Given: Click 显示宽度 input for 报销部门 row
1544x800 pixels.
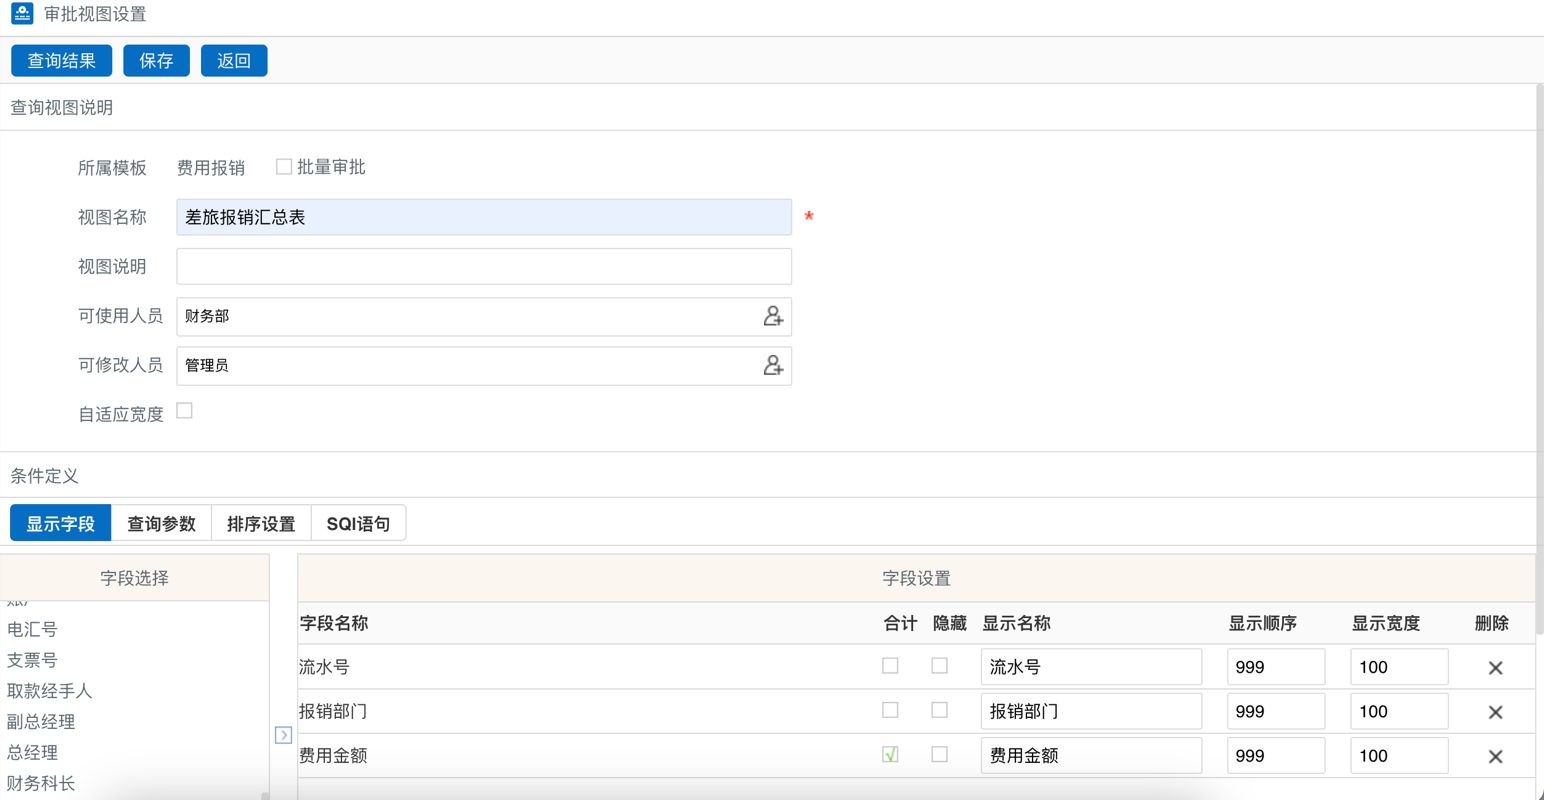Looking at the screenshot, I should tap(1398, 712).
